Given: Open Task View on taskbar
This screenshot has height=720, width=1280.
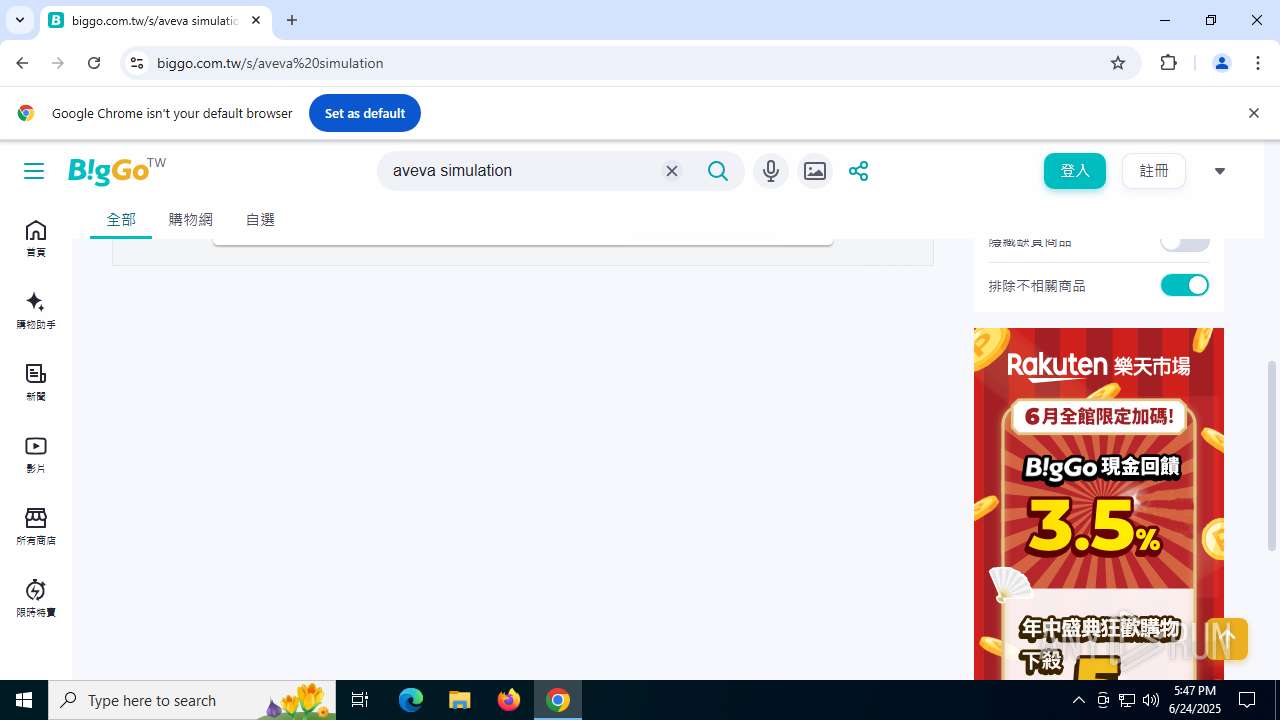Looking at the screenshot, I should tap(360, 700).
